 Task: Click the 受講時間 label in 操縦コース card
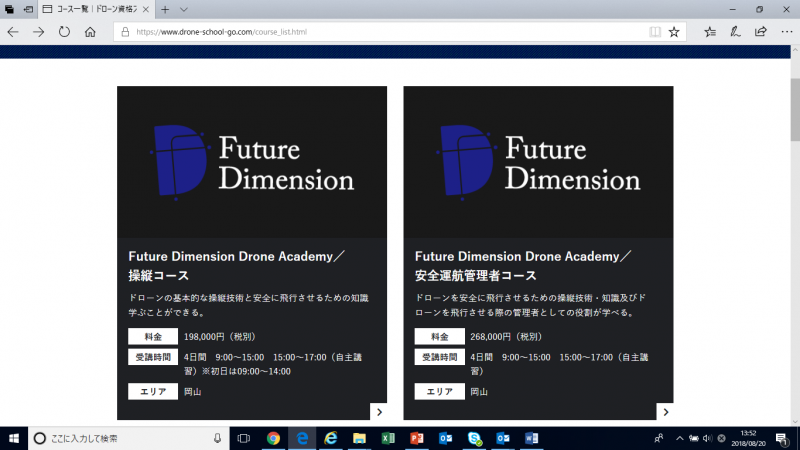pos(153,357)
